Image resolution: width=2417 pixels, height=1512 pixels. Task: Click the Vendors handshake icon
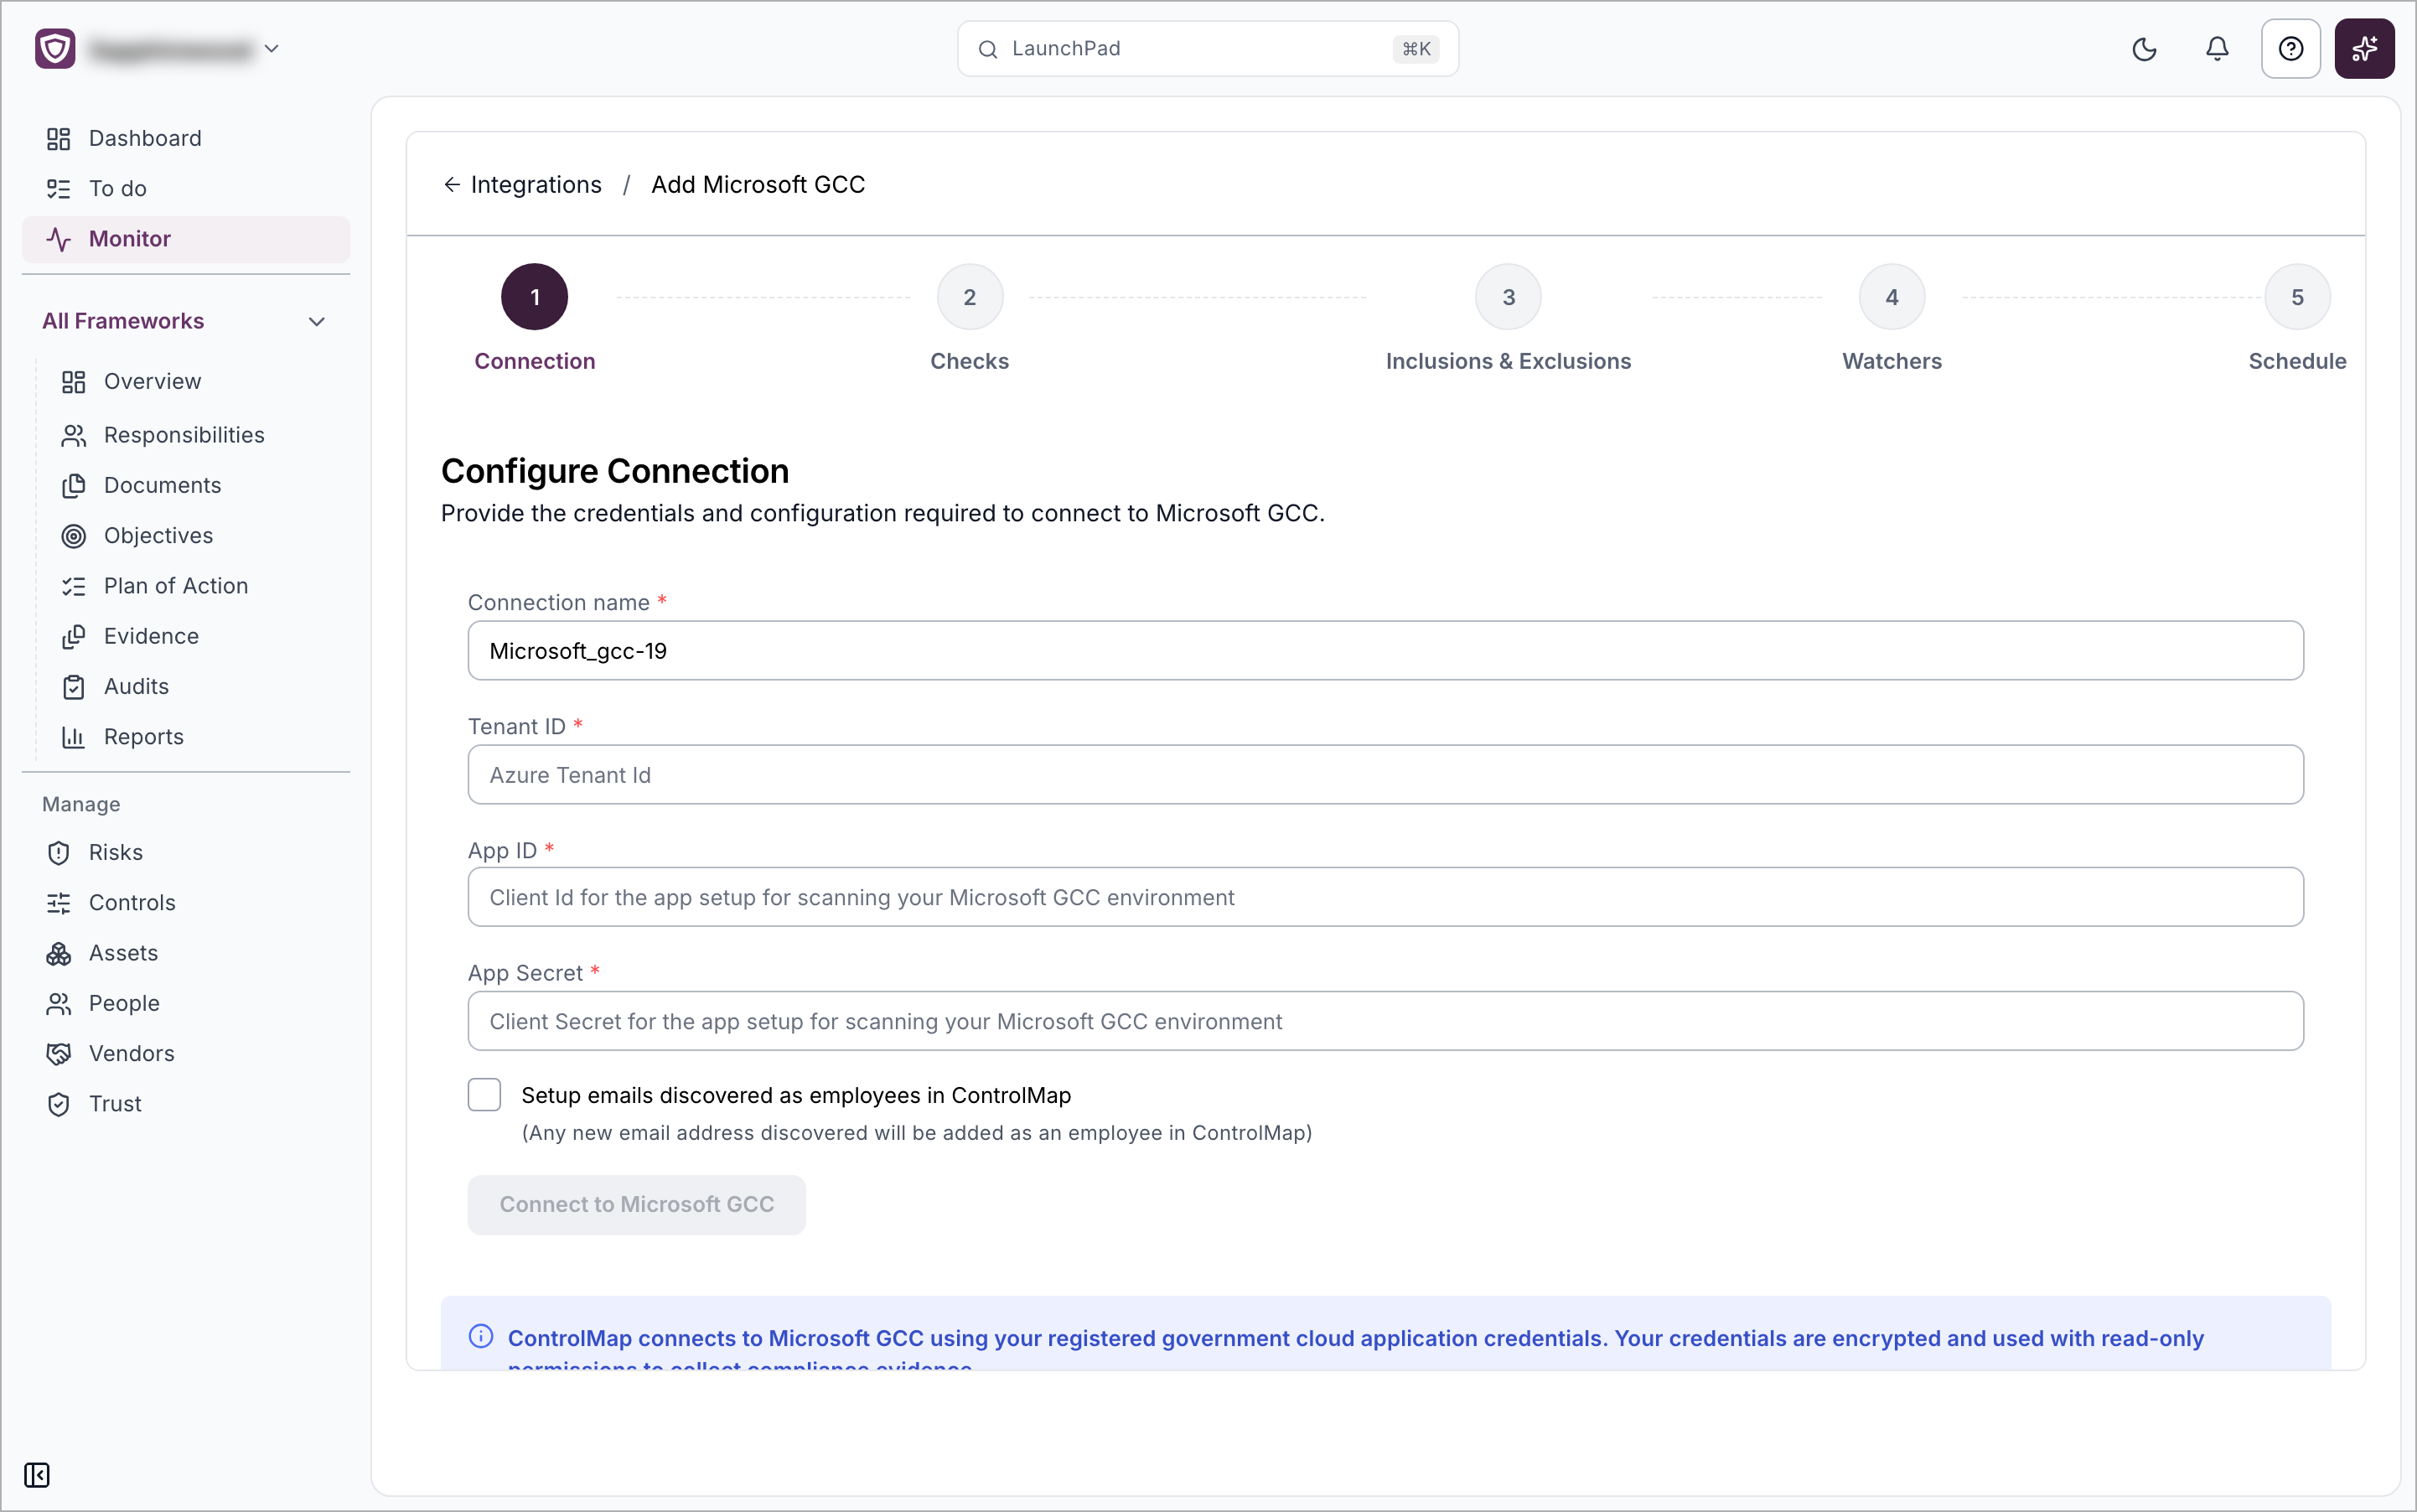pos(59,1054)
